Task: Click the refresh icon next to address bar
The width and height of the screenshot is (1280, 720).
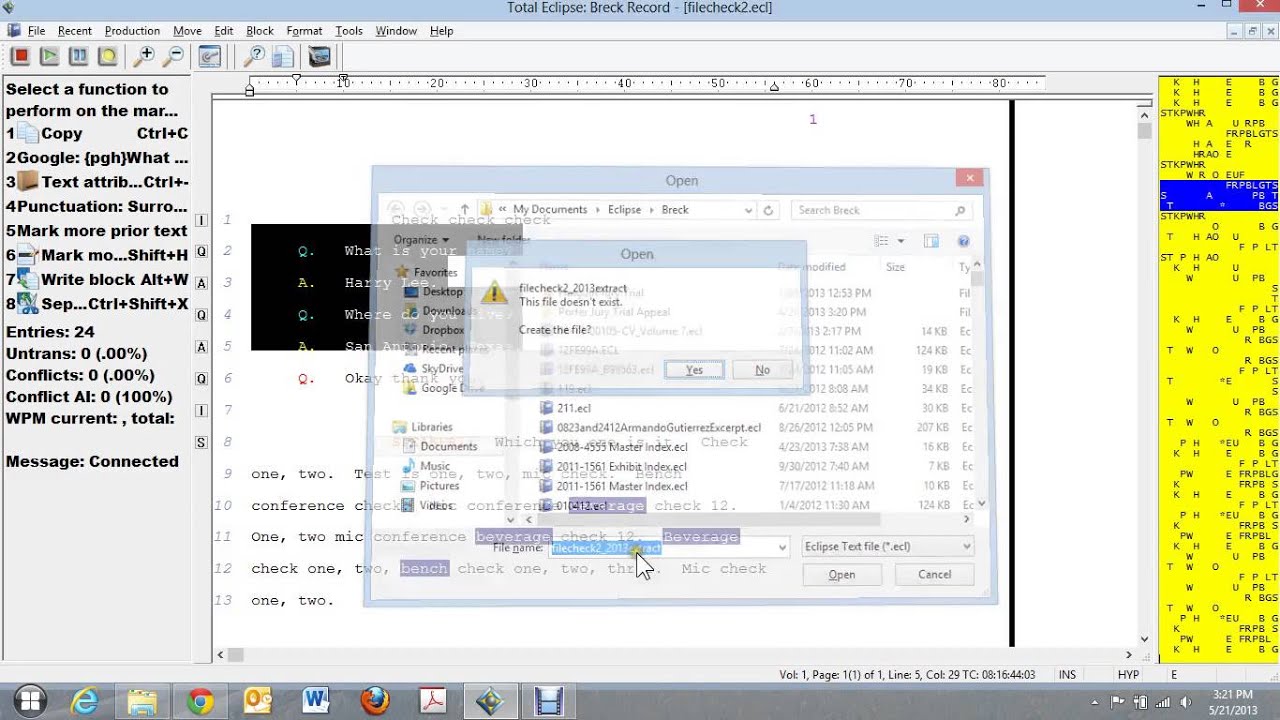Action: coord(768,210)
